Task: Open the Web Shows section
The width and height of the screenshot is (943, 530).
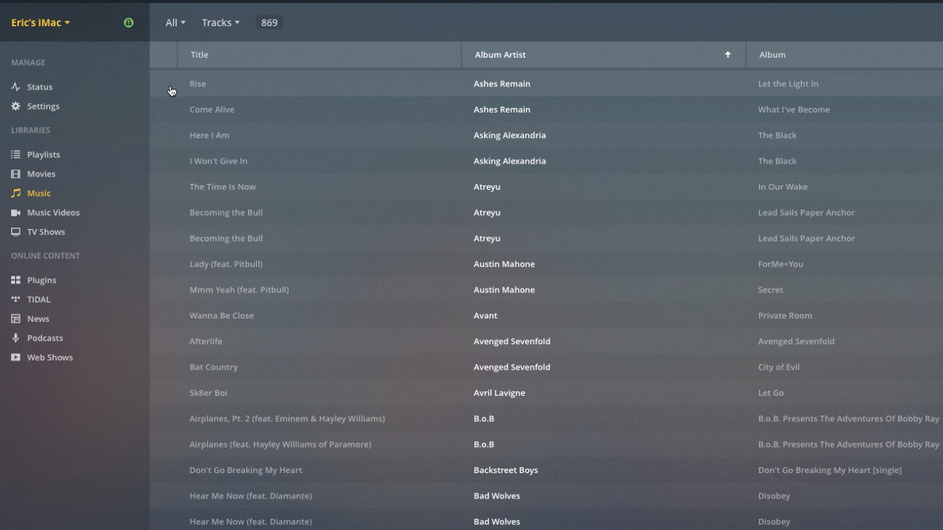Action: pyautogui.click(x=49, y=357)
